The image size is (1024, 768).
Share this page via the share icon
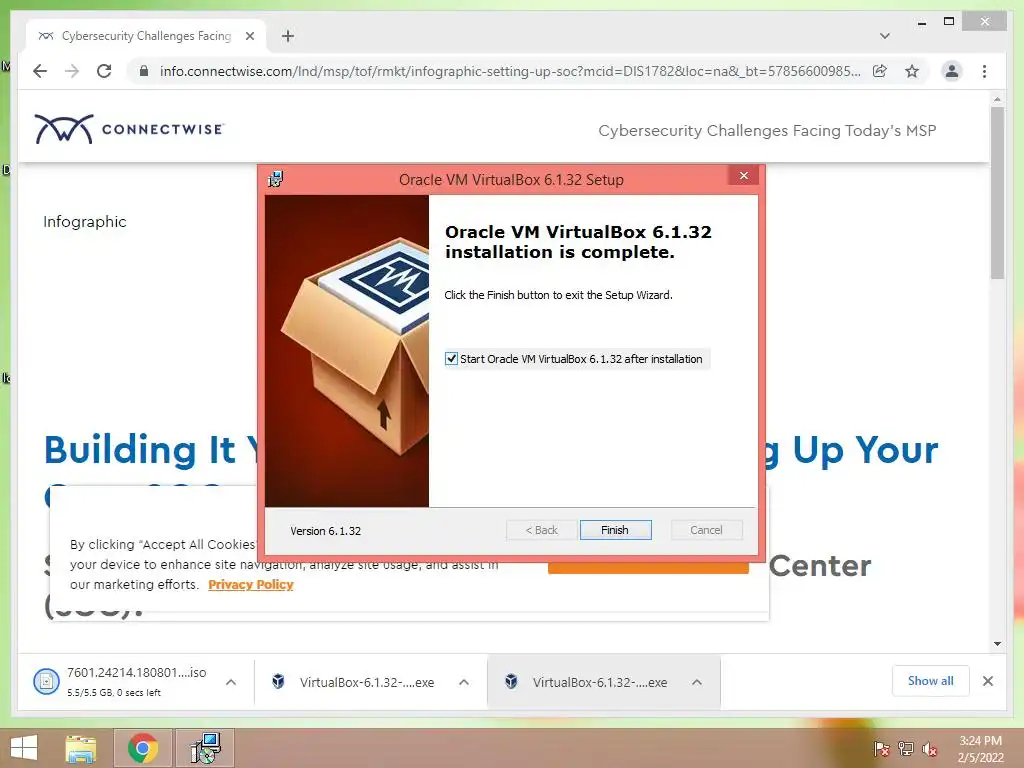click(880, 71)
